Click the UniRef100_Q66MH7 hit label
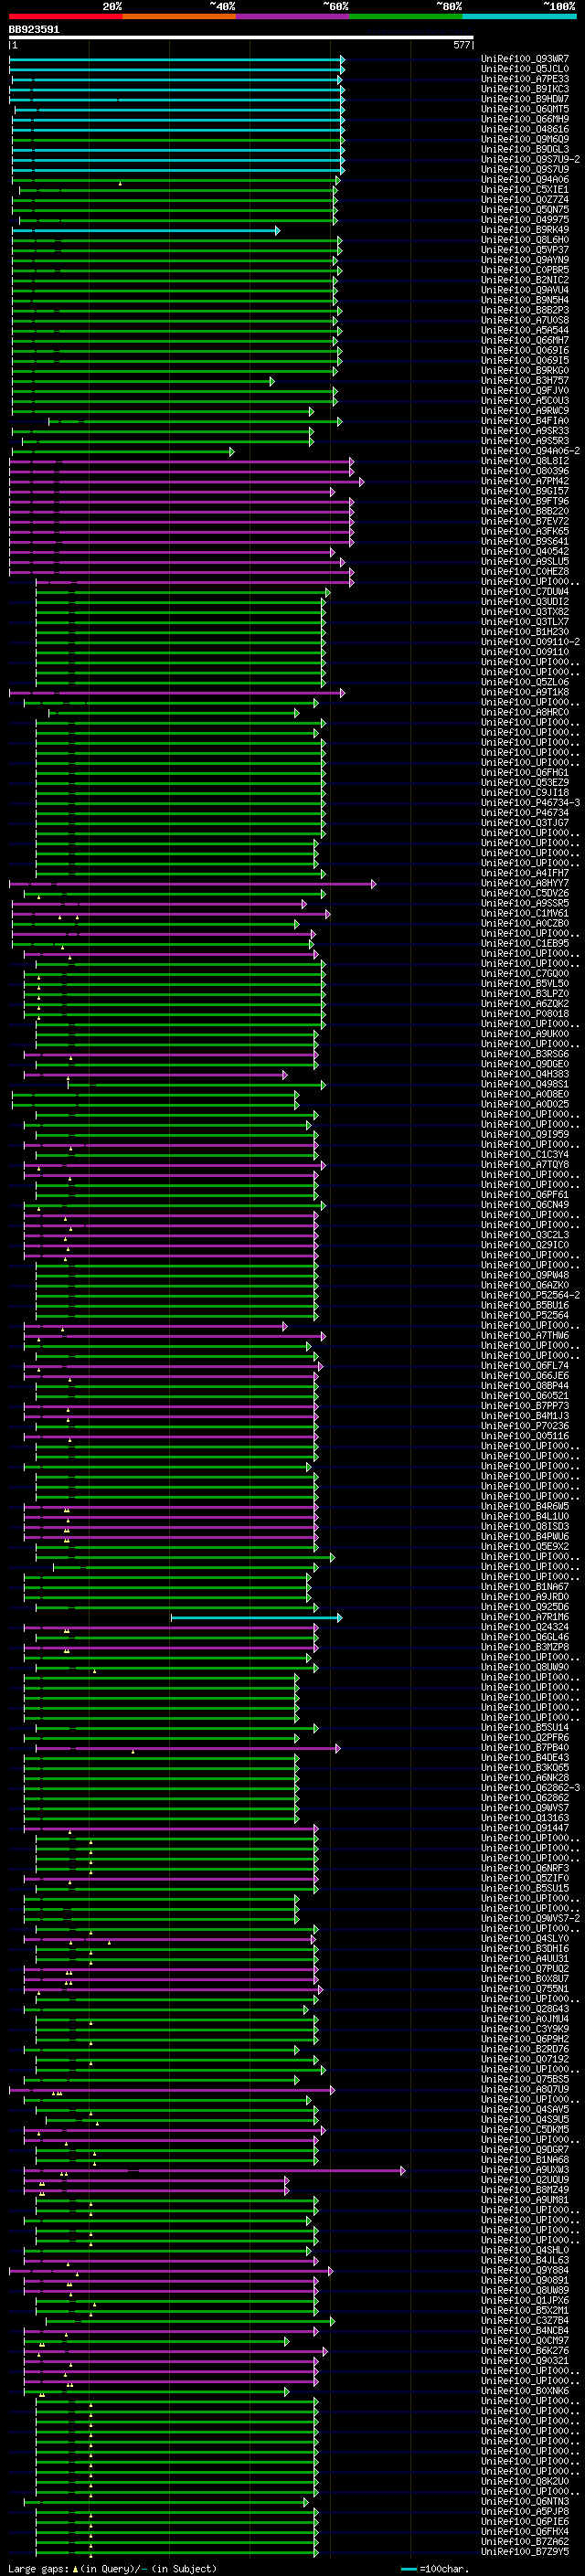This screenshot has width=585, height=2576. coord(525,340)
